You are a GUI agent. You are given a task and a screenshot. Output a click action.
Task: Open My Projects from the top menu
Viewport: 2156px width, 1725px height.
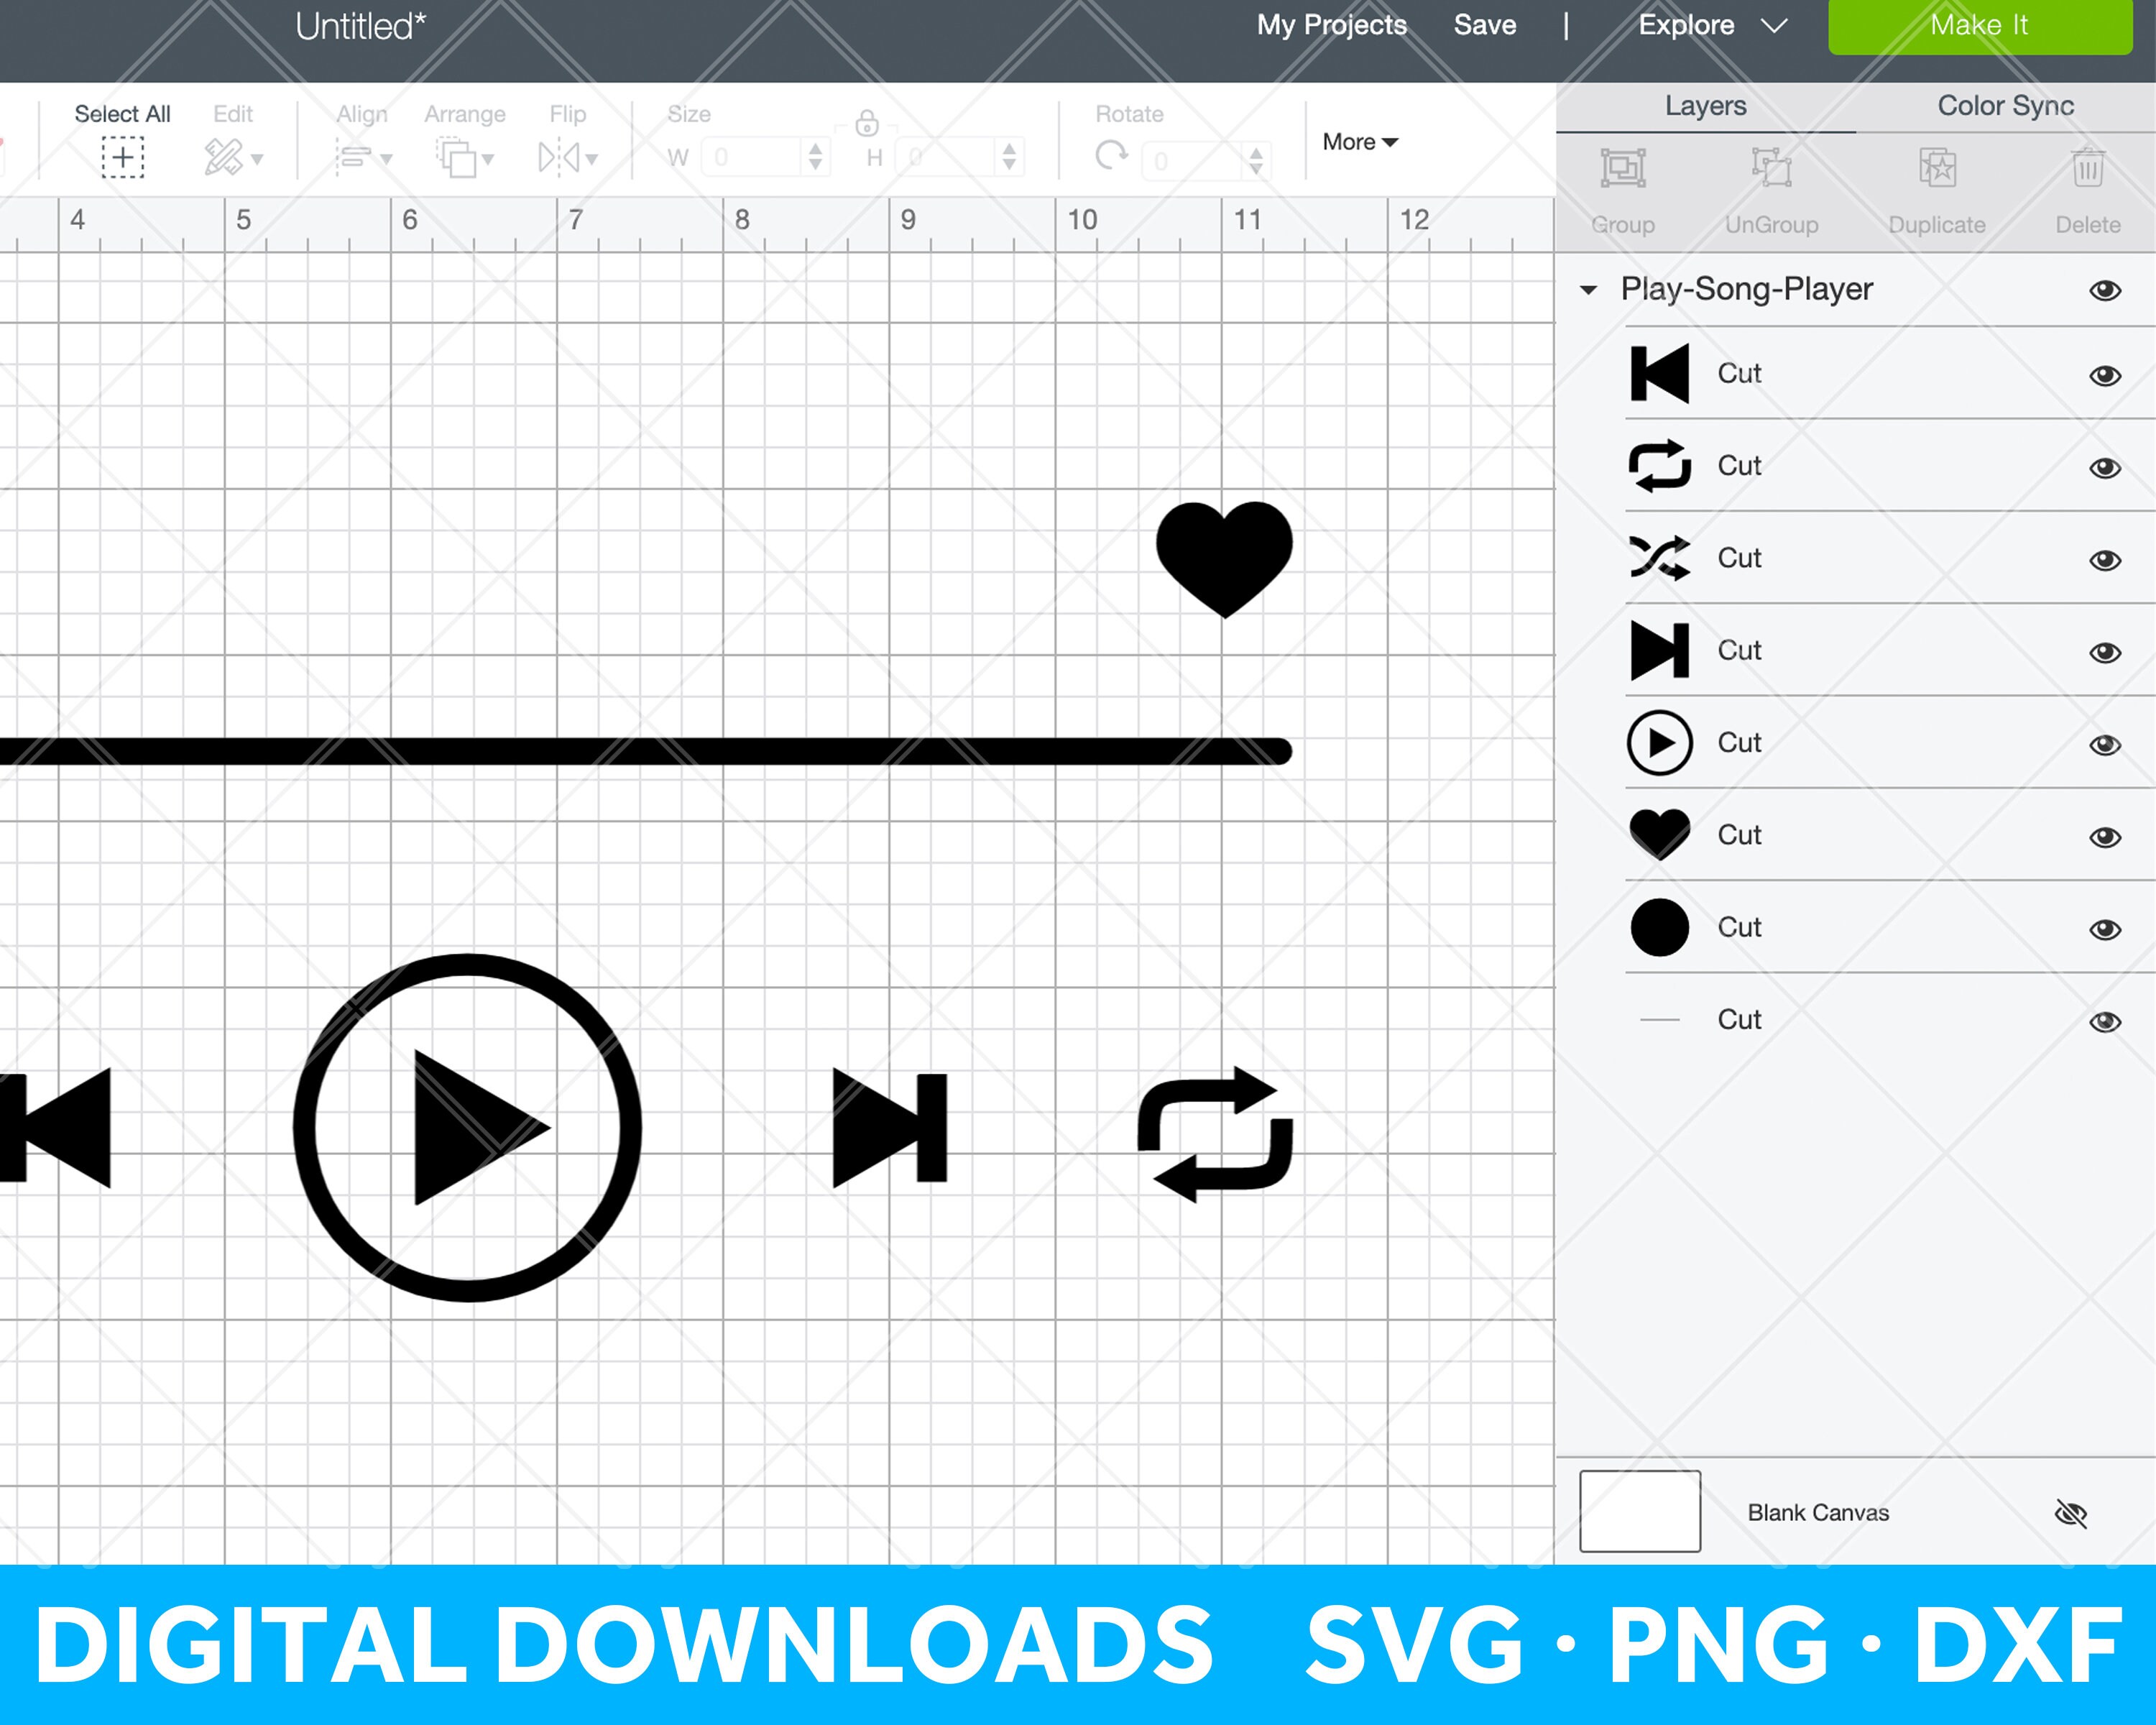click(x=1332, y=25)
